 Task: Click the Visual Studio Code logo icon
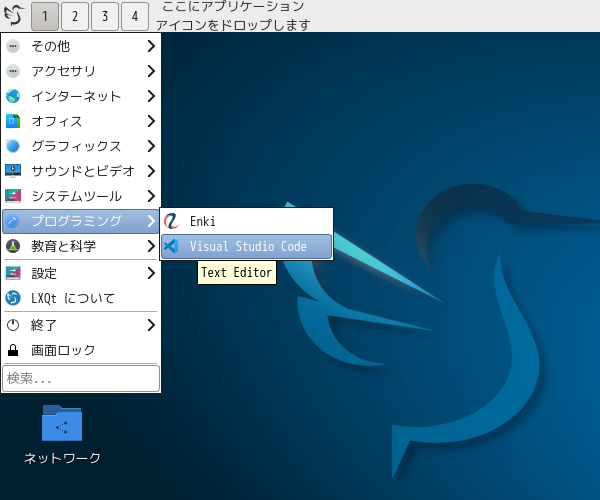point(171,246)
